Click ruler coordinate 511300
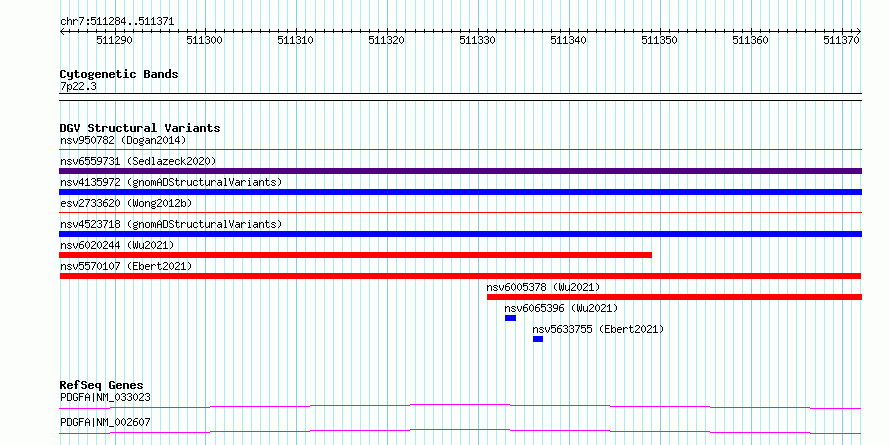Screen dimensions: 890x445 [x=205, y=40]
